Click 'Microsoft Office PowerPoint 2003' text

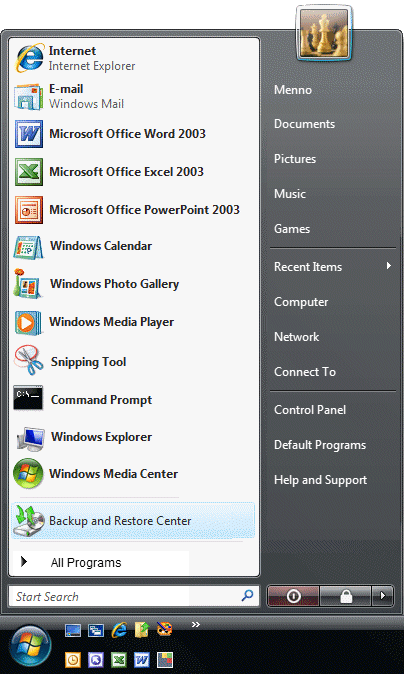144,210
